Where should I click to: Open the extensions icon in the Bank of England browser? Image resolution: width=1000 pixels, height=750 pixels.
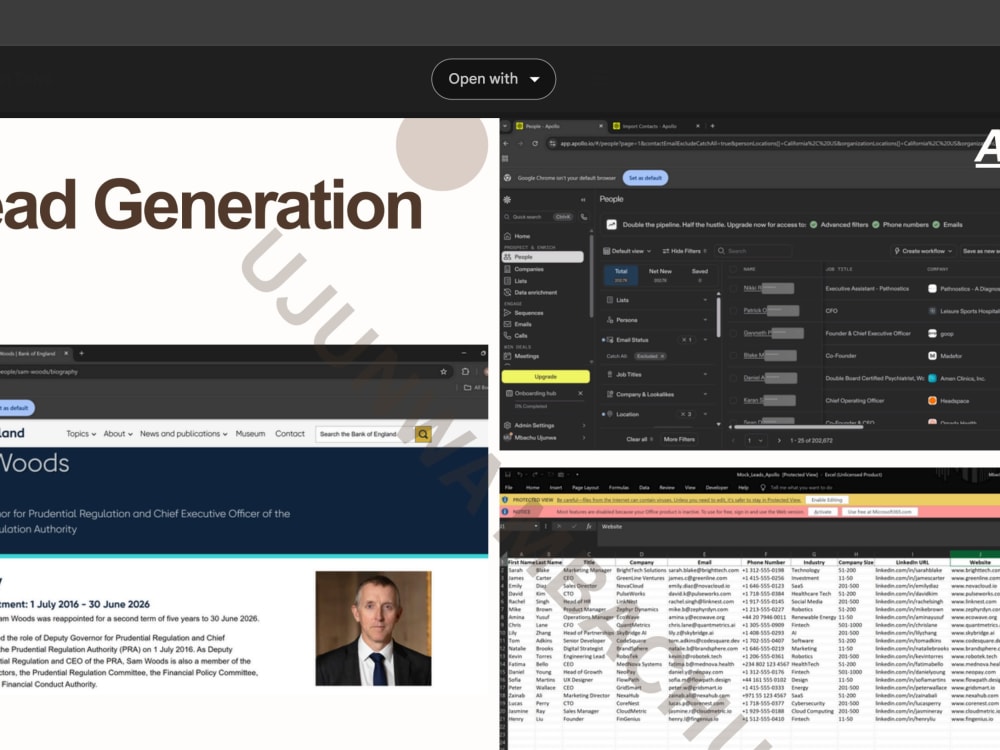466,371
